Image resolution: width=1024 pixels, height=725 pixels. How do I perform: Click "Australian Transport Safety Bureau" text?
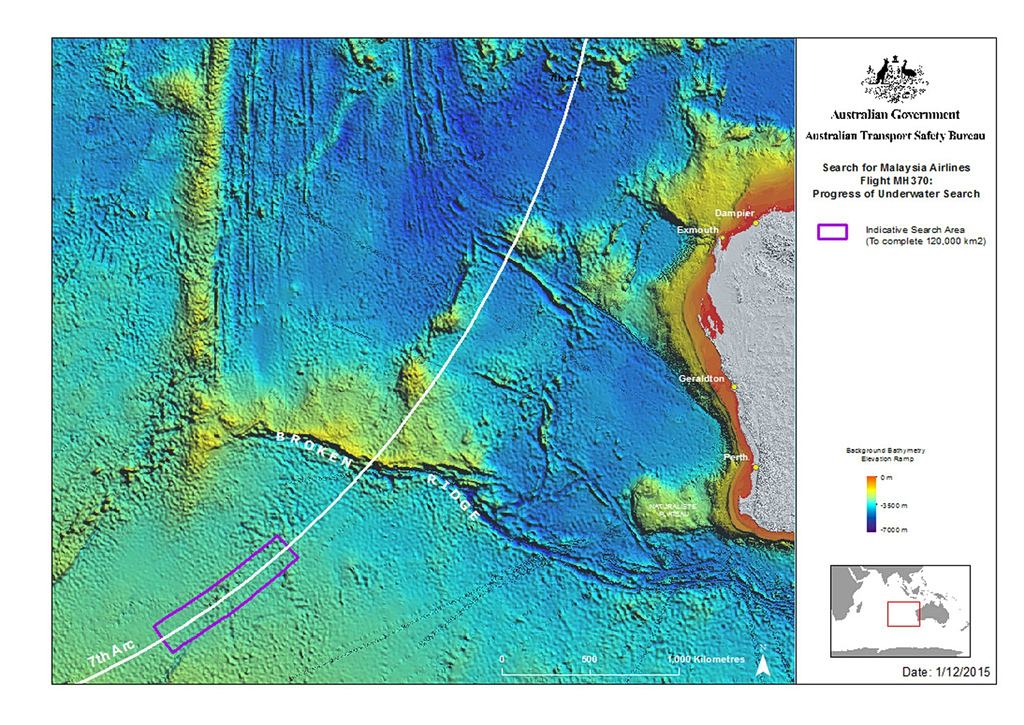coord(895,136)
